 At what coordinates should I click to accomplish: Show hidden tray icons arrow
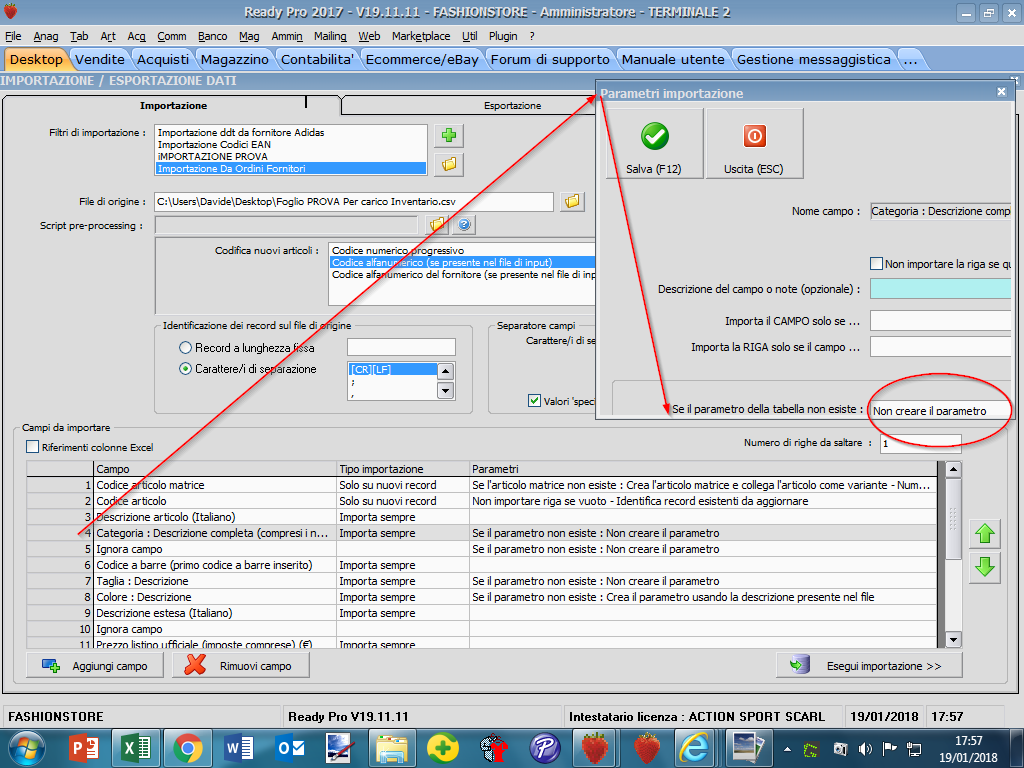click(x=788, y=749)
